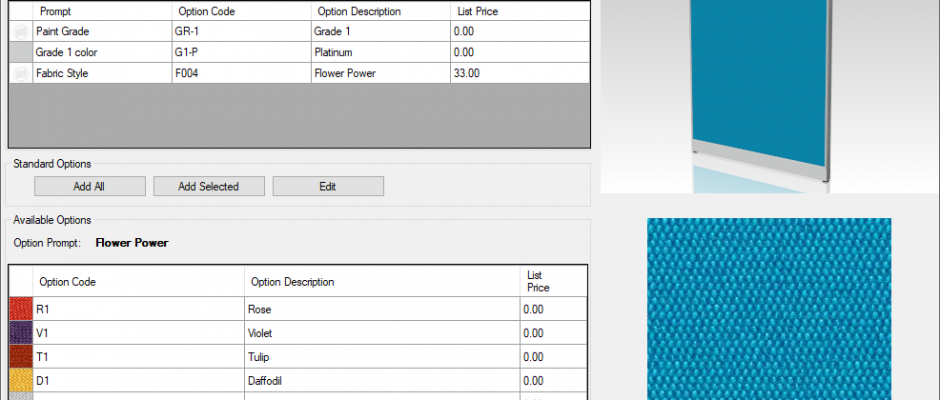This screenshot has height=400, width=940.
Task: Select the Daffodil yellow color swatch
Action: 21,381
